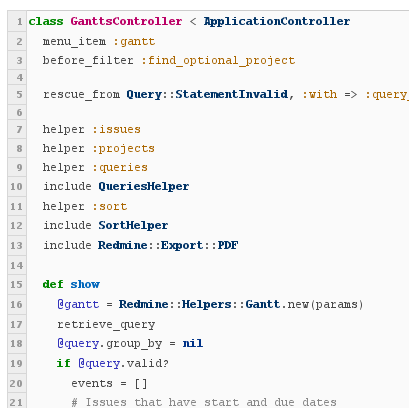This screenshot has width=409, height=408.
Task: Click the 'def' keyword on line 15
Action: (x=53, y=284)
